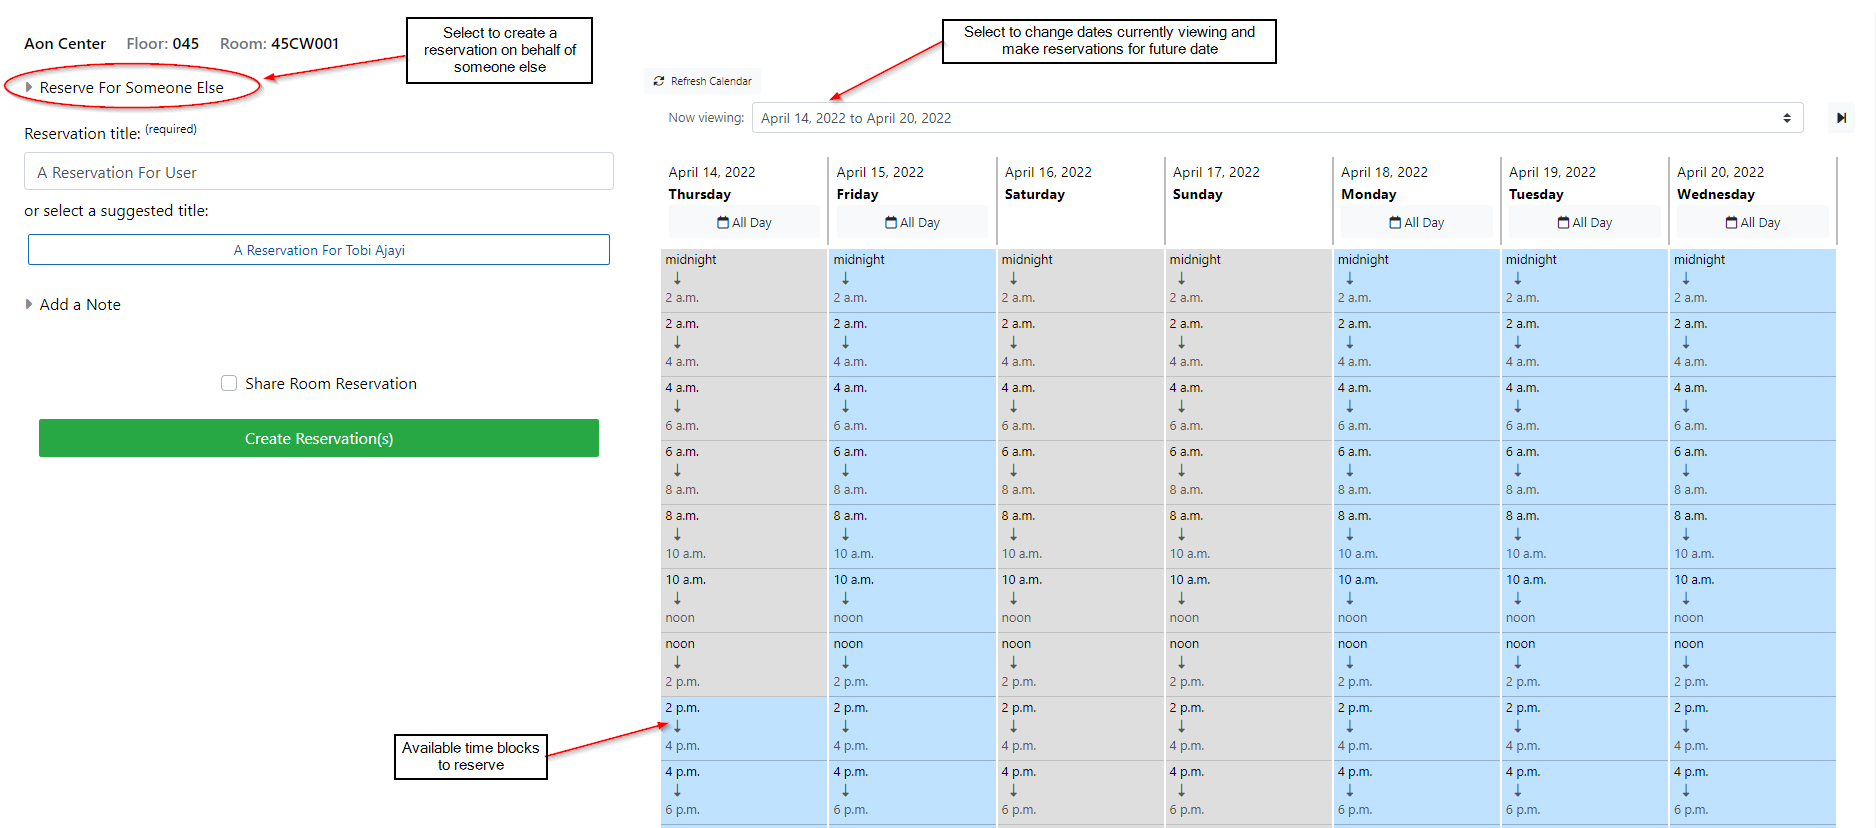Select Monday 2 p.m. to 4 p.m. block
1876x828 pixels.
1416,728
